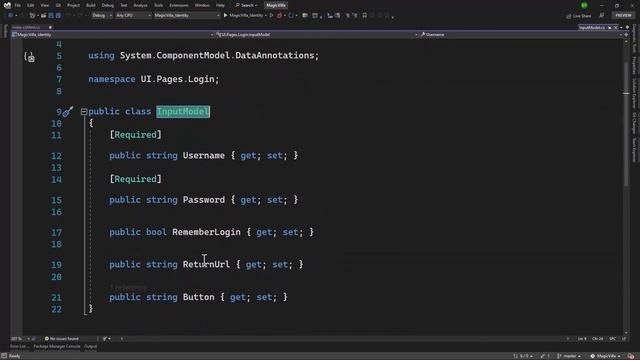Click the Required attribute on line 14
Image resolution: width=640 pixels, height=360 pixels.
coord(136,179)
